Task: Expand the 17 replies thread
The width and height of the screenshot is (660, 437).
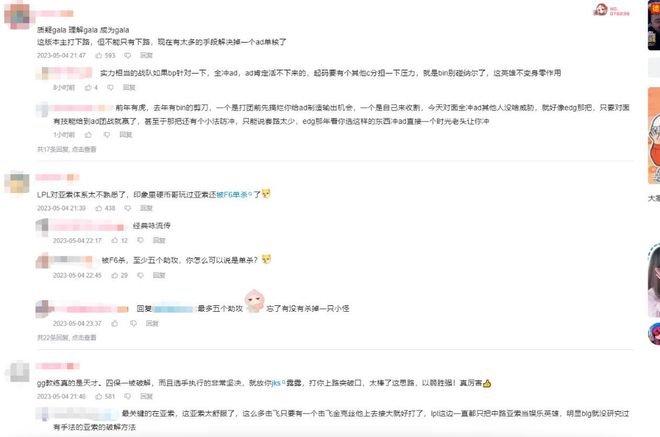Action: 67,149
